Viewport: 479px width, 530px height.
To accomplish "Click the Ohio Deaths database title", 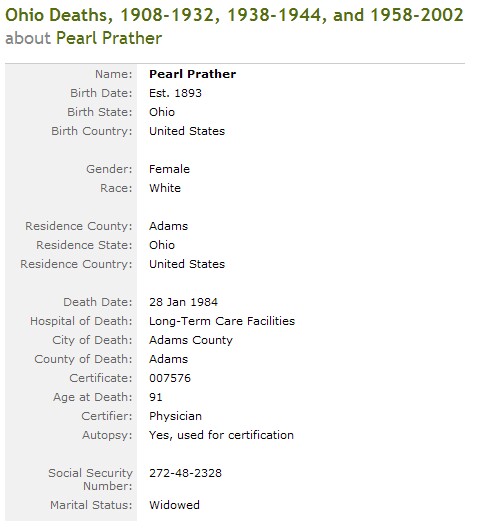I will point(234,15).
